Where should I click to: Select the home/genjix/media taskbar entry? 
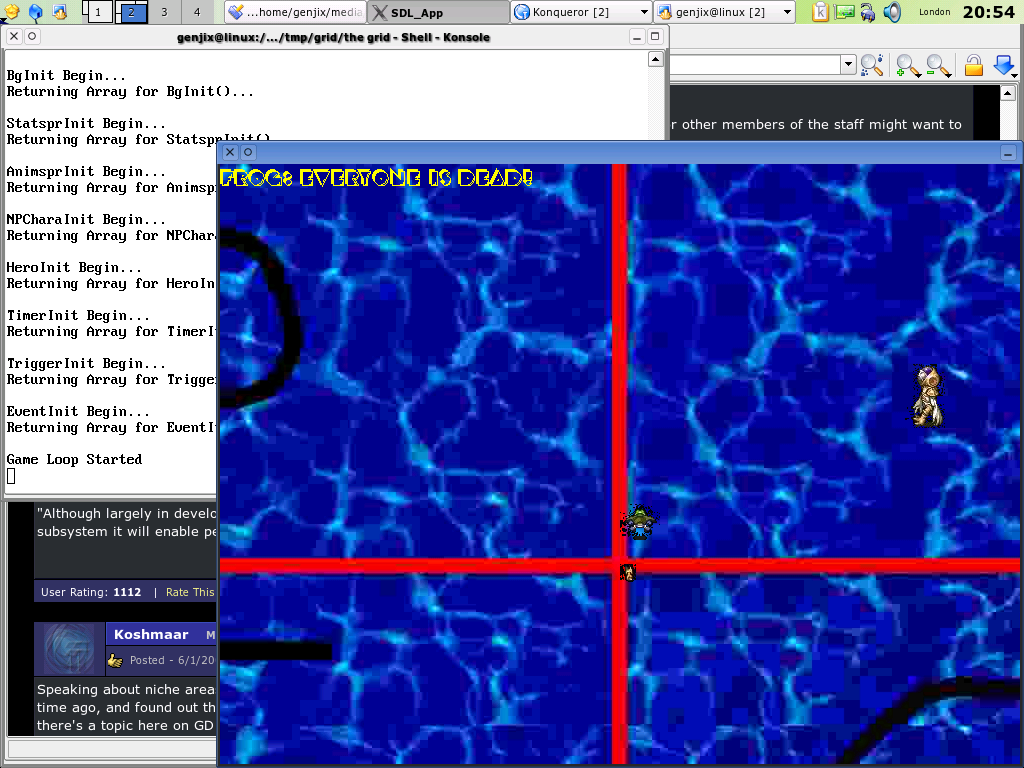[x=294, y=12]
